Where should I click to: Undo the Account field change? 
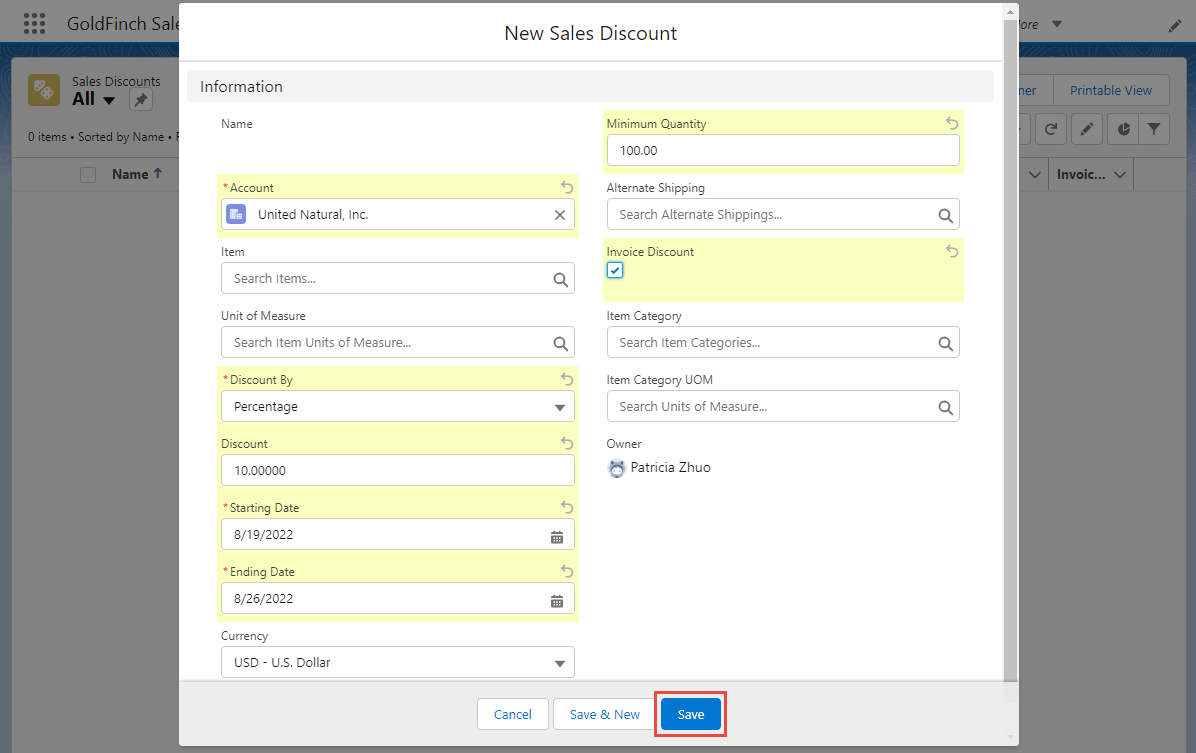coord(566,187)
